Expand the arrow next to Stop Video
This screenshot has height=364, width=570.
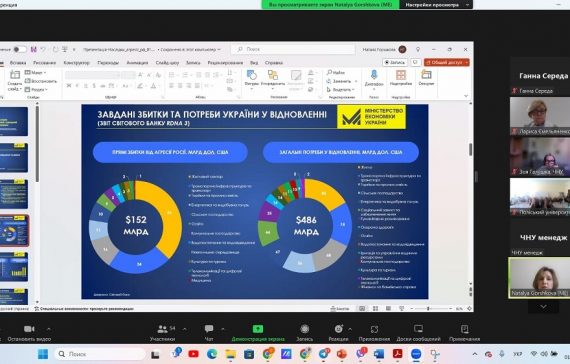point(49,329)
